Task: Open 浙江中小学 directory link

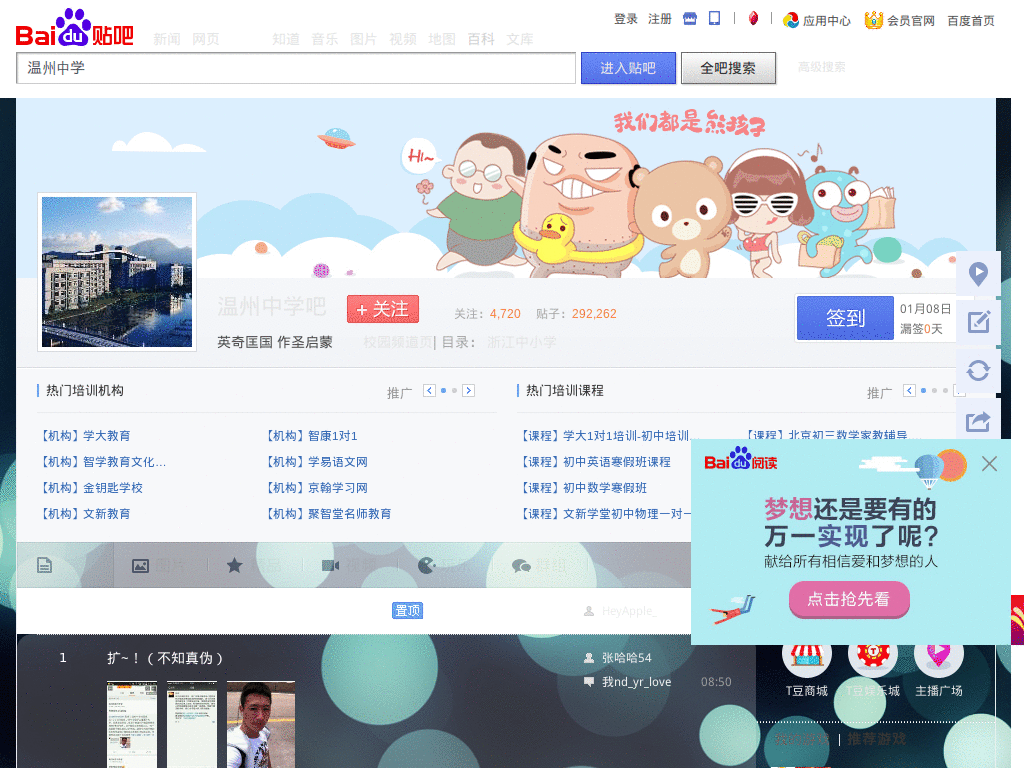Action: coord(521,342)
